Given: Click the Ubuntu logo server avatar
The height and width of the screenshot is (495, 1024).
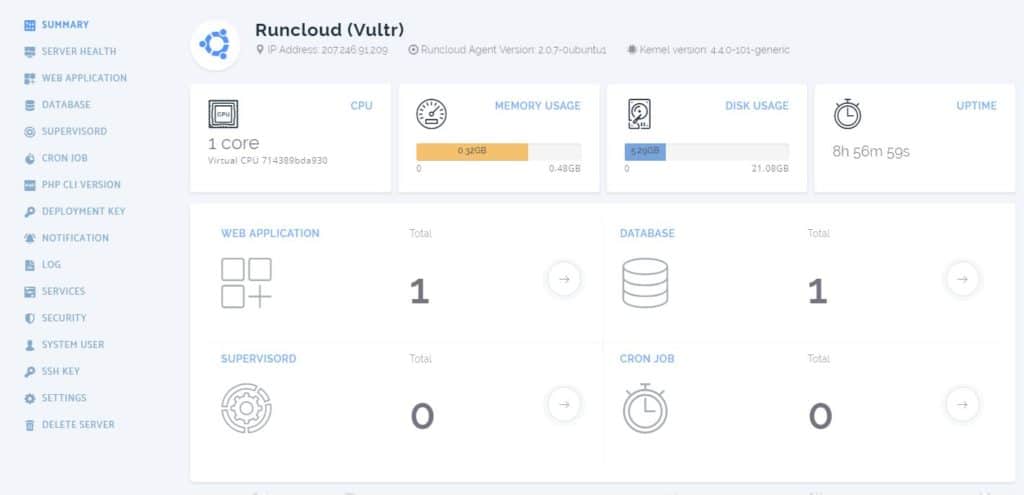Looking at the screenshot, I should coord(215,44).
